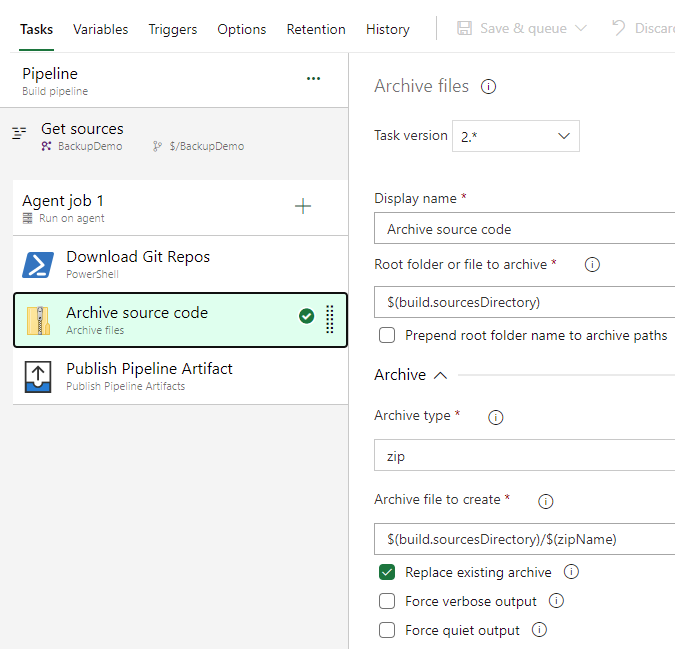Image resolution: width=675 pixels, height=649 pixels.
Task: Click info icon beside Archive type label
Action: point(495,417)
